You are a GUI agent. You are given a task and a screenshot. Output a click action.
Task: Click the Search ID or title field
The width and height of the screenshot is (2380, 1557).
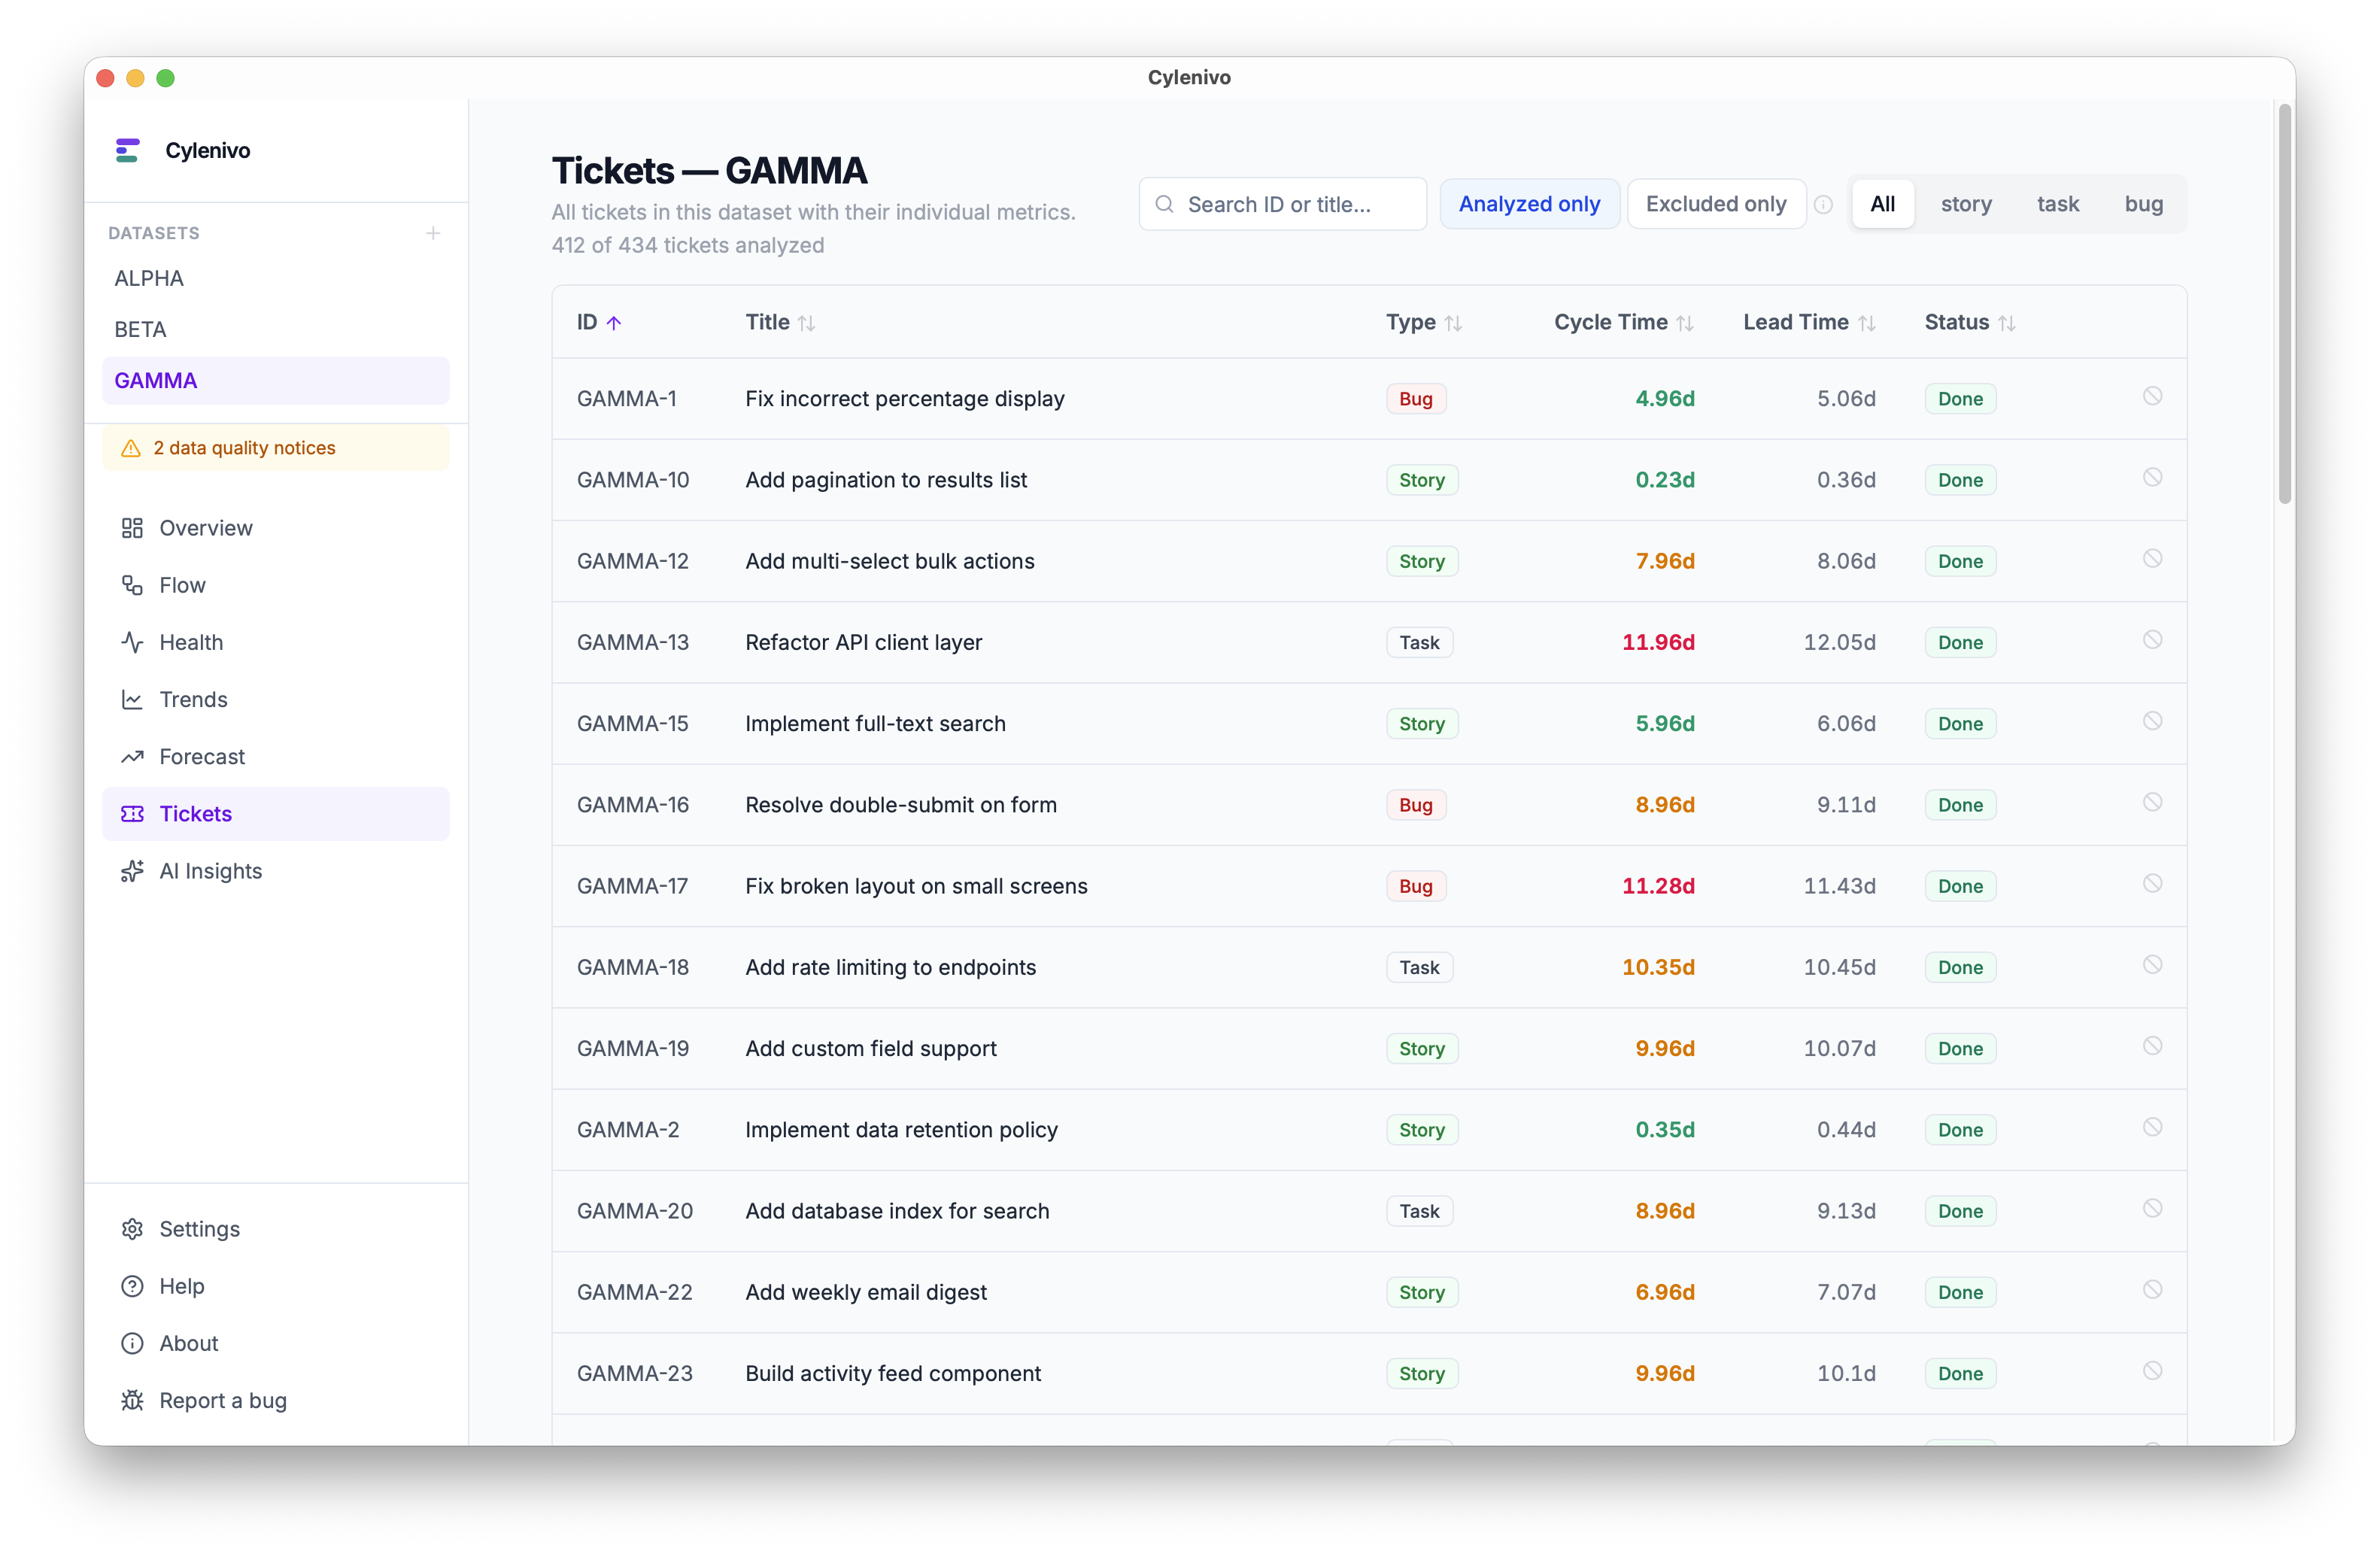pos(1290,204)
